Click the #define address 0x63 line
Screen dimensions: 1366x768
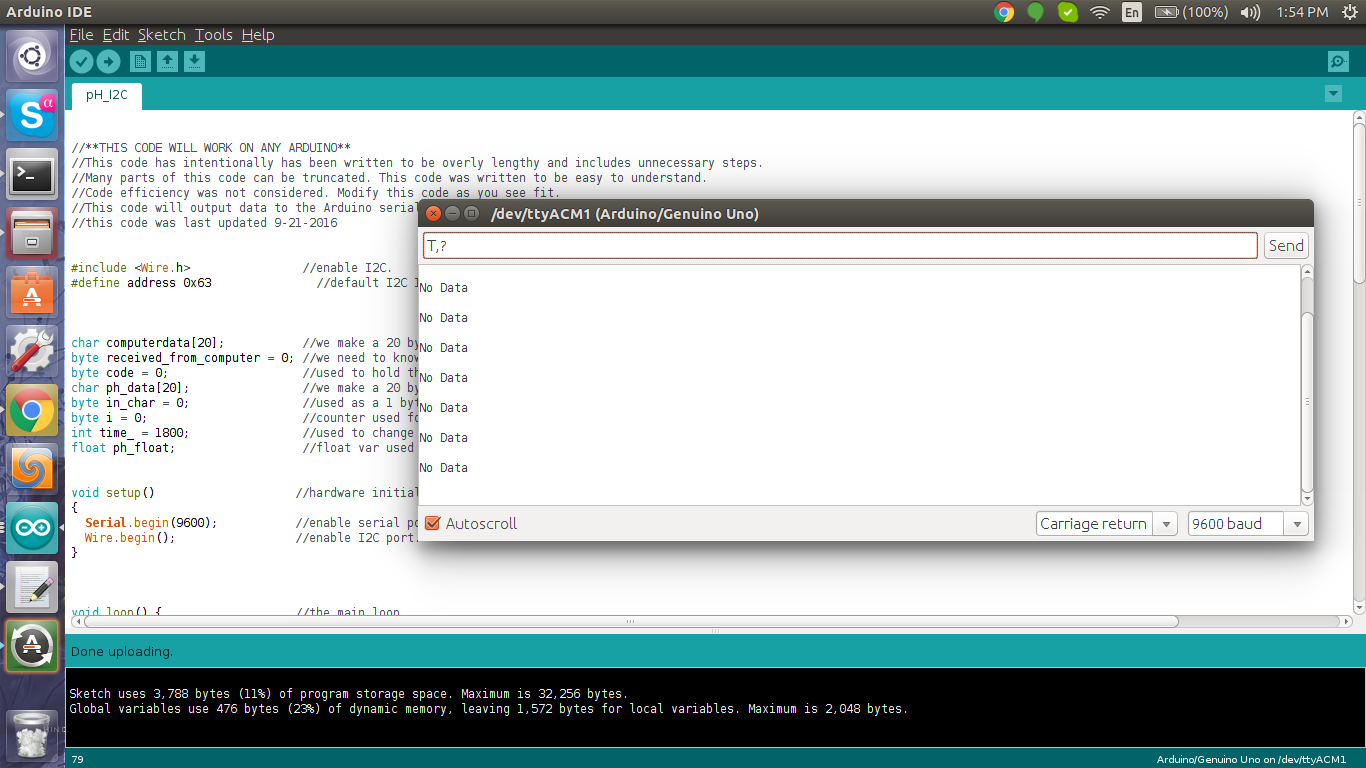[141, 283]
